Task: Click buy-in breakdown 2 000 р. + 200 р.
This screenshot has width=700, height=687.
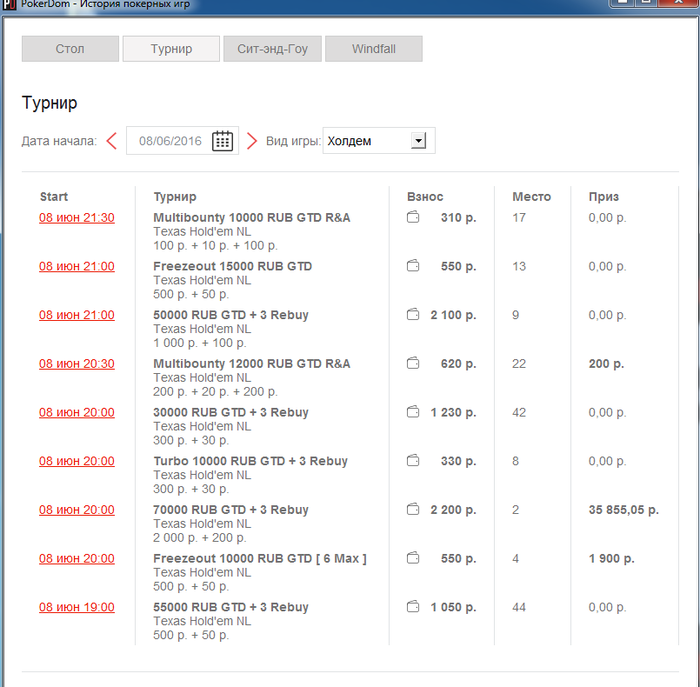Action: (200, 538)
